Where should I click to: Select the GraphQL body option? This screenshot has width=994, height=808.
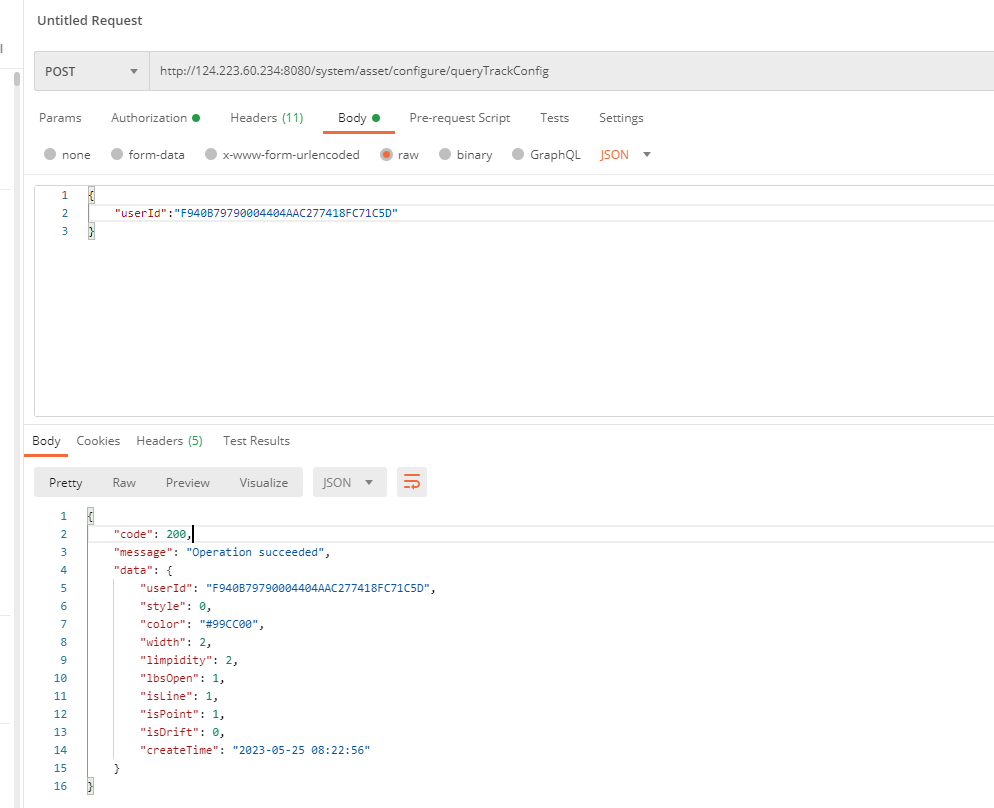(x=518, y=155)
